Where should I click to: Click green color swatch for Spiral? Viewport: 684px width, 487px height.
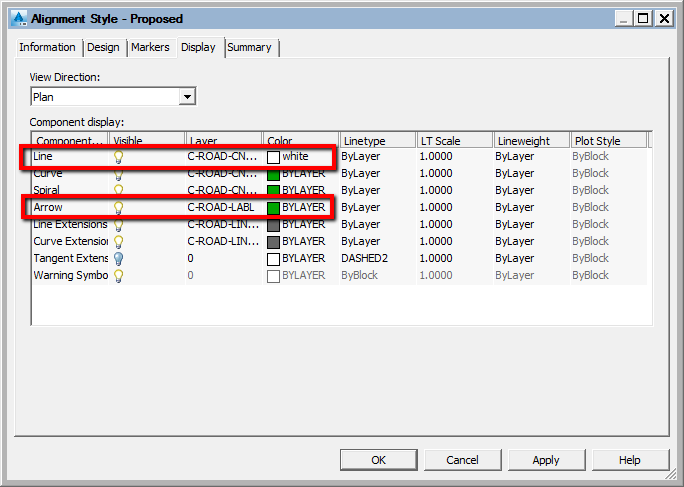(273, 191)
